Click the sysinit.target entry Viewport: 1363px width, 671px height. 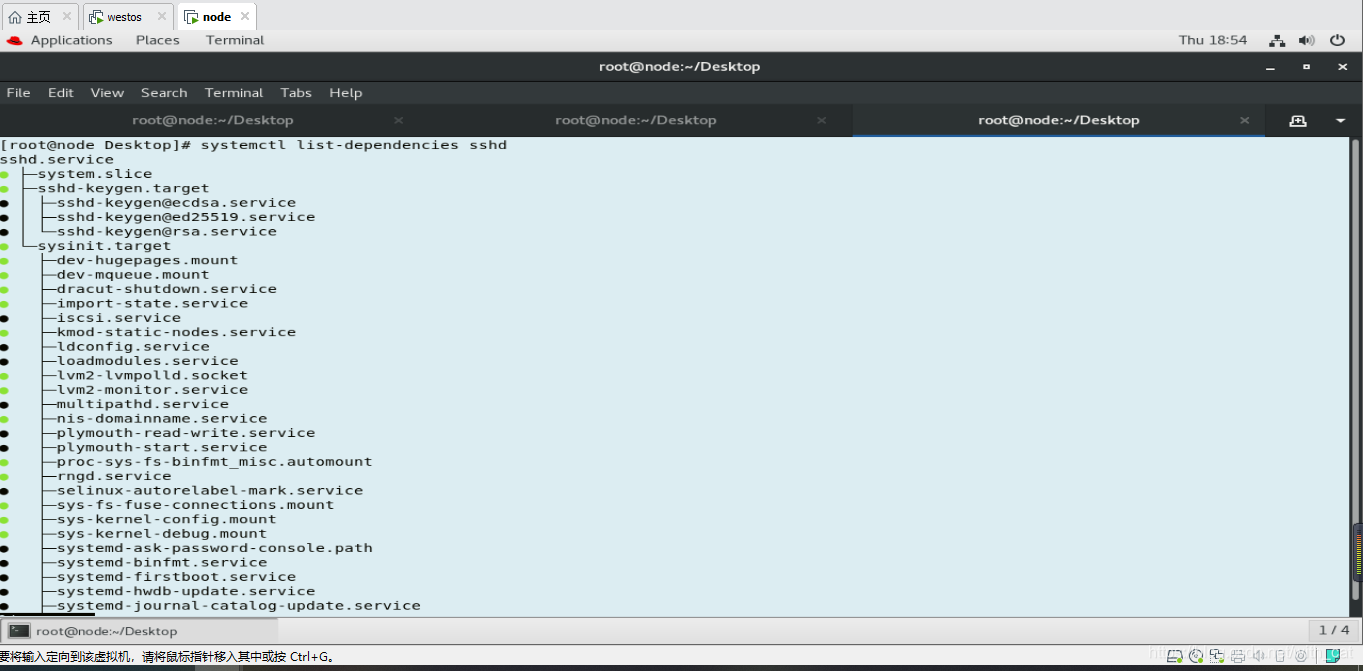tap(105, 246)
